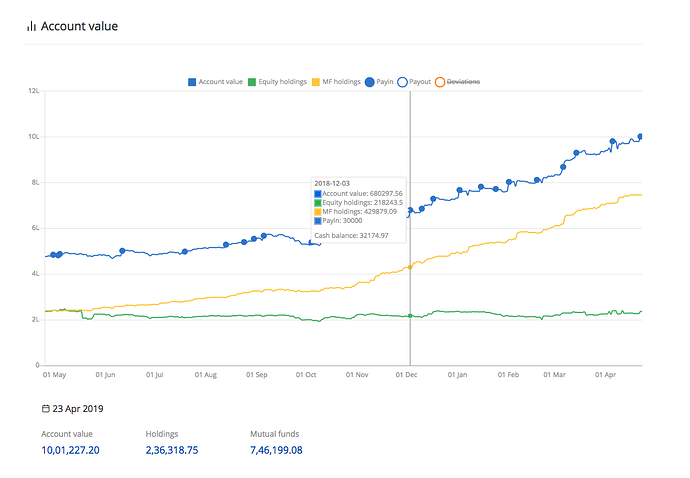The height and width of the screenshot is (478, 690).
Task: Click the green equity point on the crosshair
Action: point(410,316)
